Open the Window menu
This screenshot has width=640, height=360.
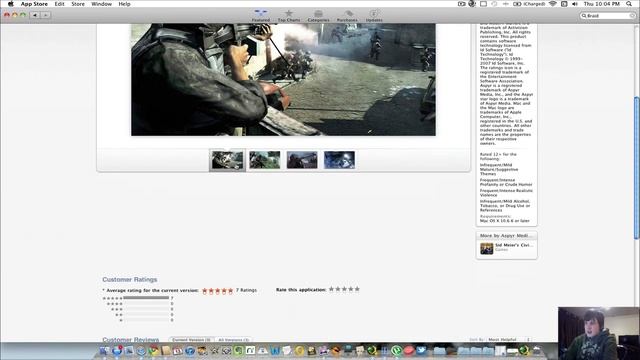coord(101,4)
